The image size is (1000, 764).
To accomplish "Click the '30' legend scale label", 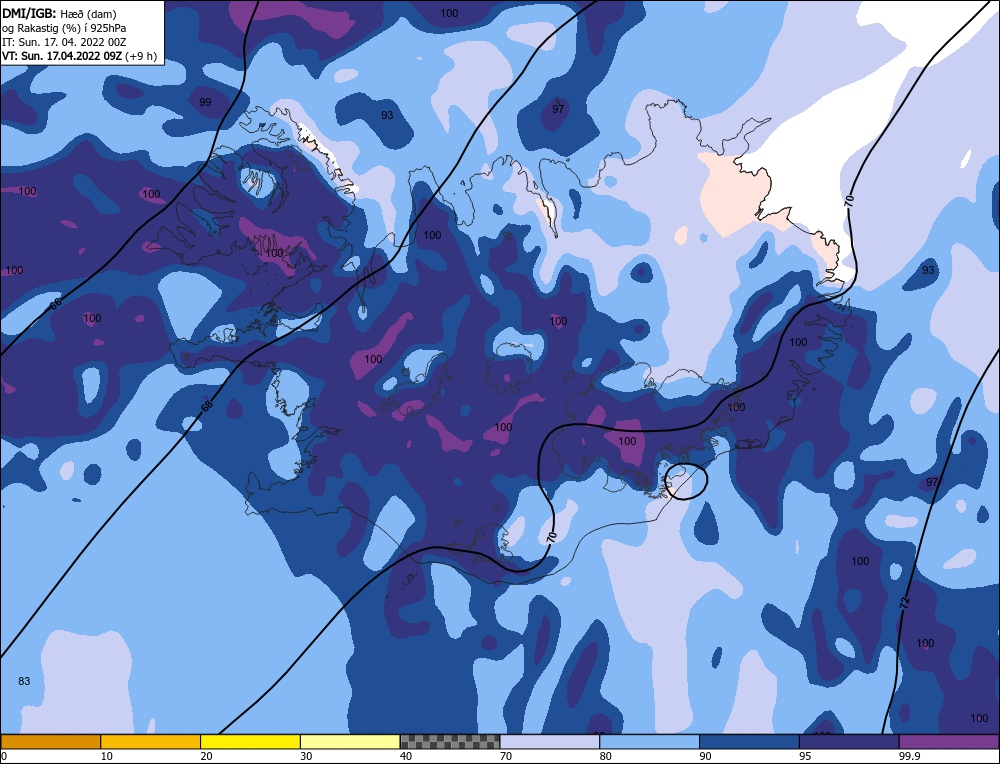I will click(x=306, y=756).
